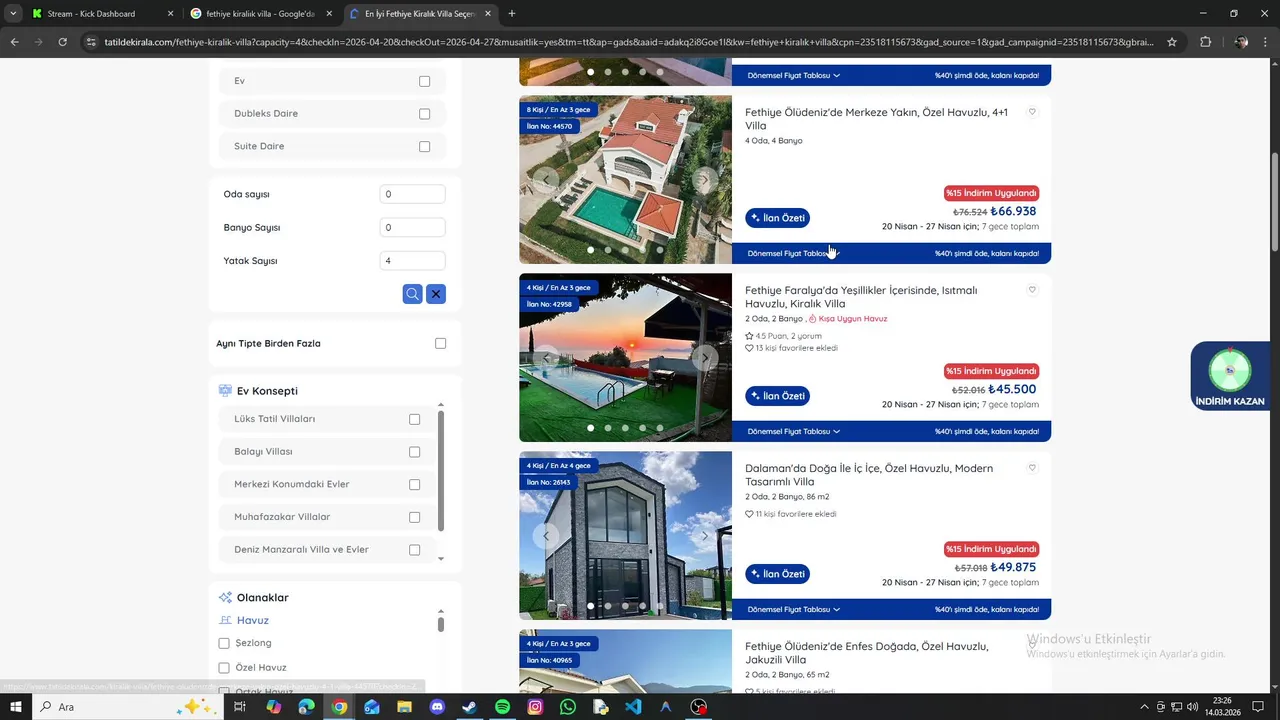Viewport: 1280px width, 720px height.
Task: Click the Olanaklar list scrollbar thumb
Action: pos(441,624)
